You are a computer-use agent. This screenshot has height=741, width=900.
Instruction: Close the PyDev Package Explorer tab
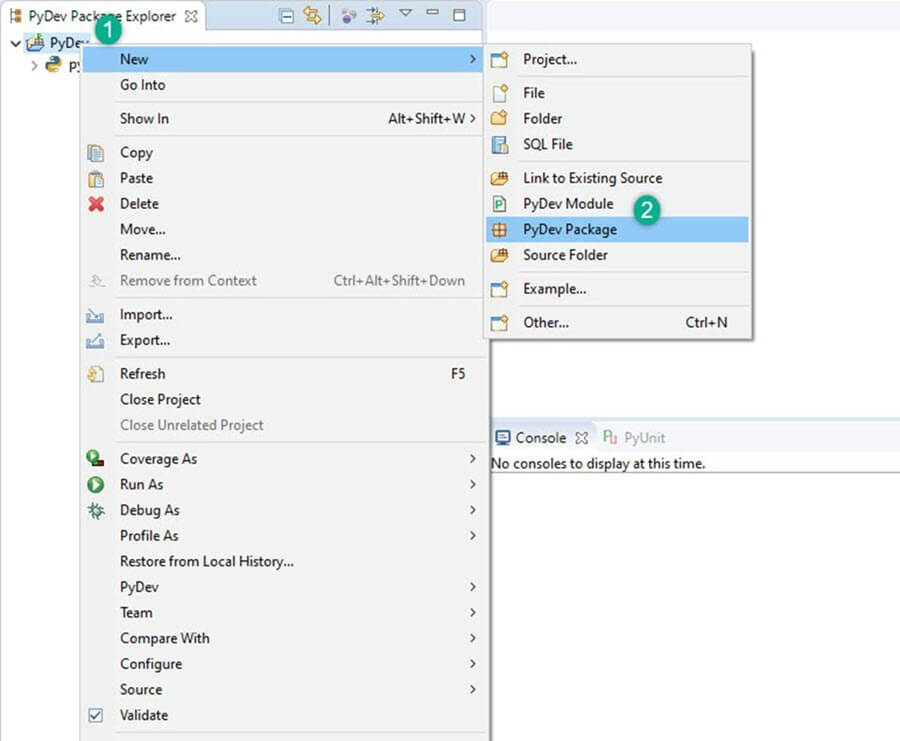(191, 17)
